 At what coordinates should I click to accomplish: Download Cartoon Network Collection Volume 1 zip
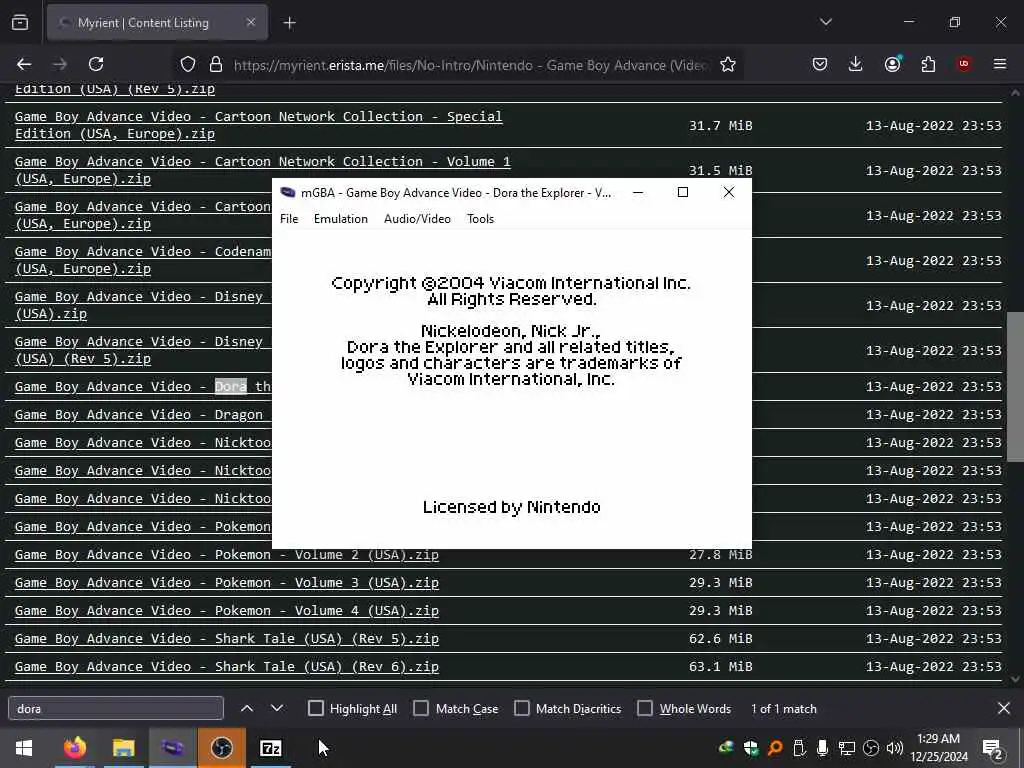(263, 170)
